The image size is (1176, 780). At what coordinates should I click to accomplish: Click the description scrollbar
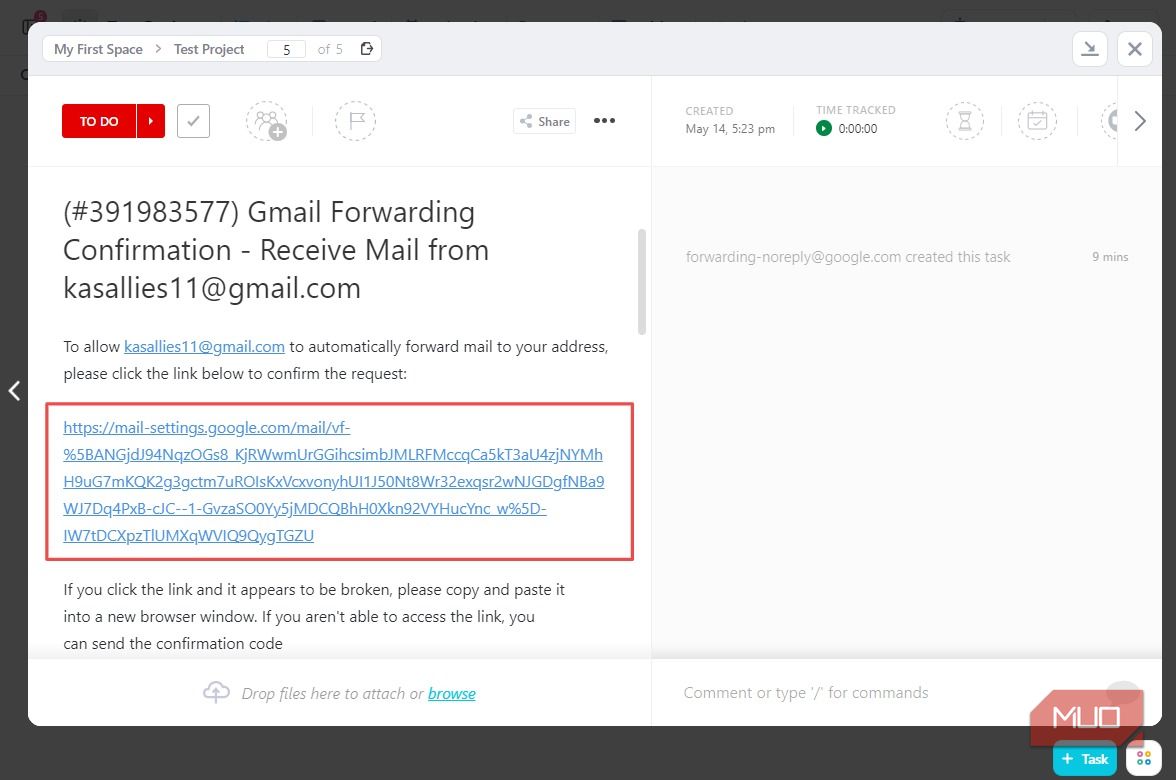point(641,282)
